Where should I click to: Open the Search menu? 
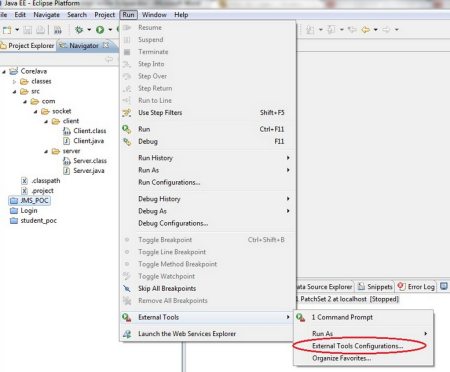(77, 15)
